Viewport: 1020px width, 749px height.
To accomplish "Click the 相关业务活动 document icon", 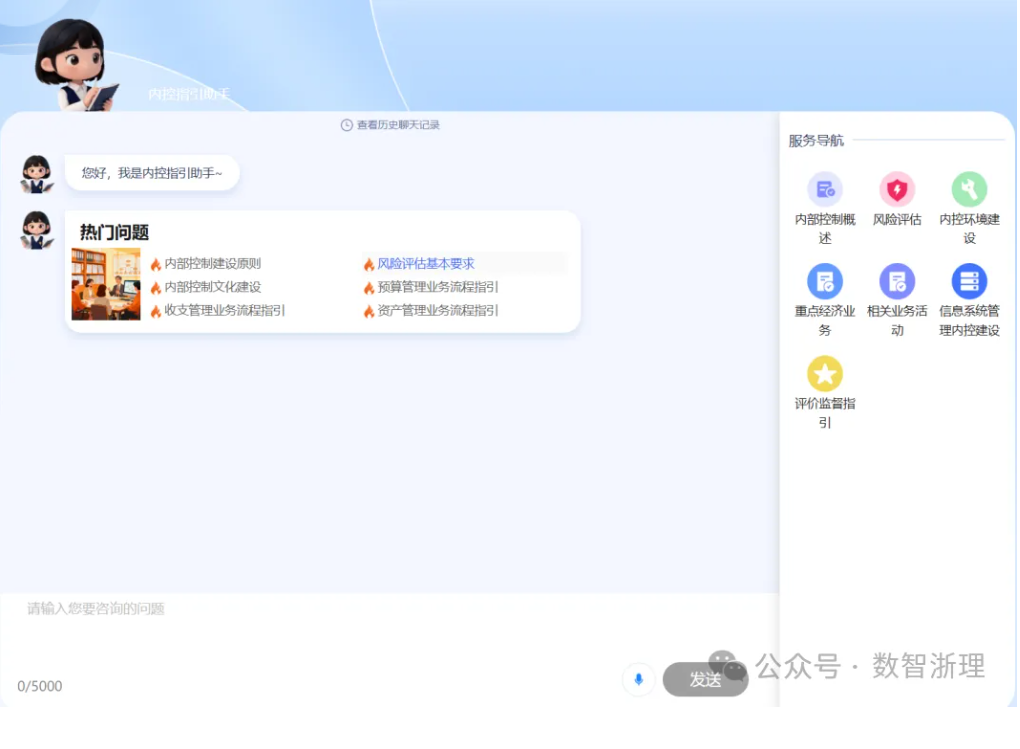I will (x=897, y=282).
